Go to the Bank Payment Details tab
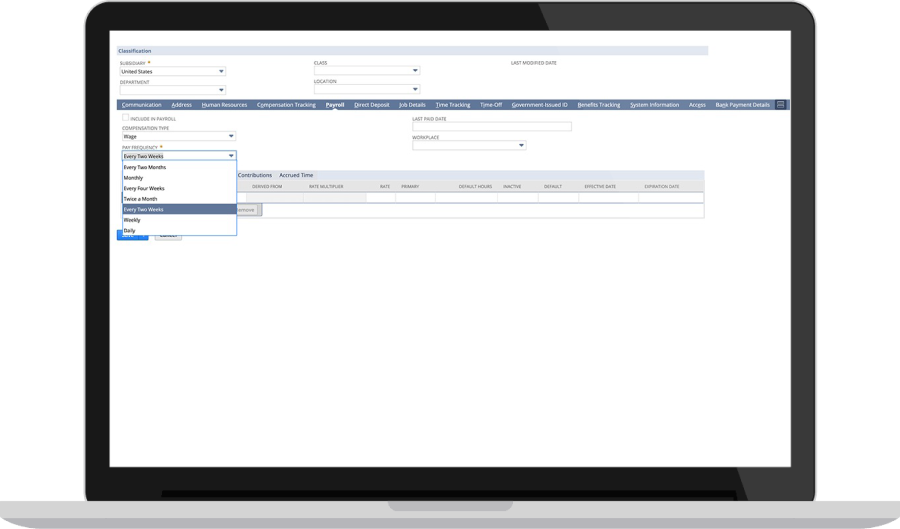The height and width of the screenshot is (529, 900). (742, 105)
